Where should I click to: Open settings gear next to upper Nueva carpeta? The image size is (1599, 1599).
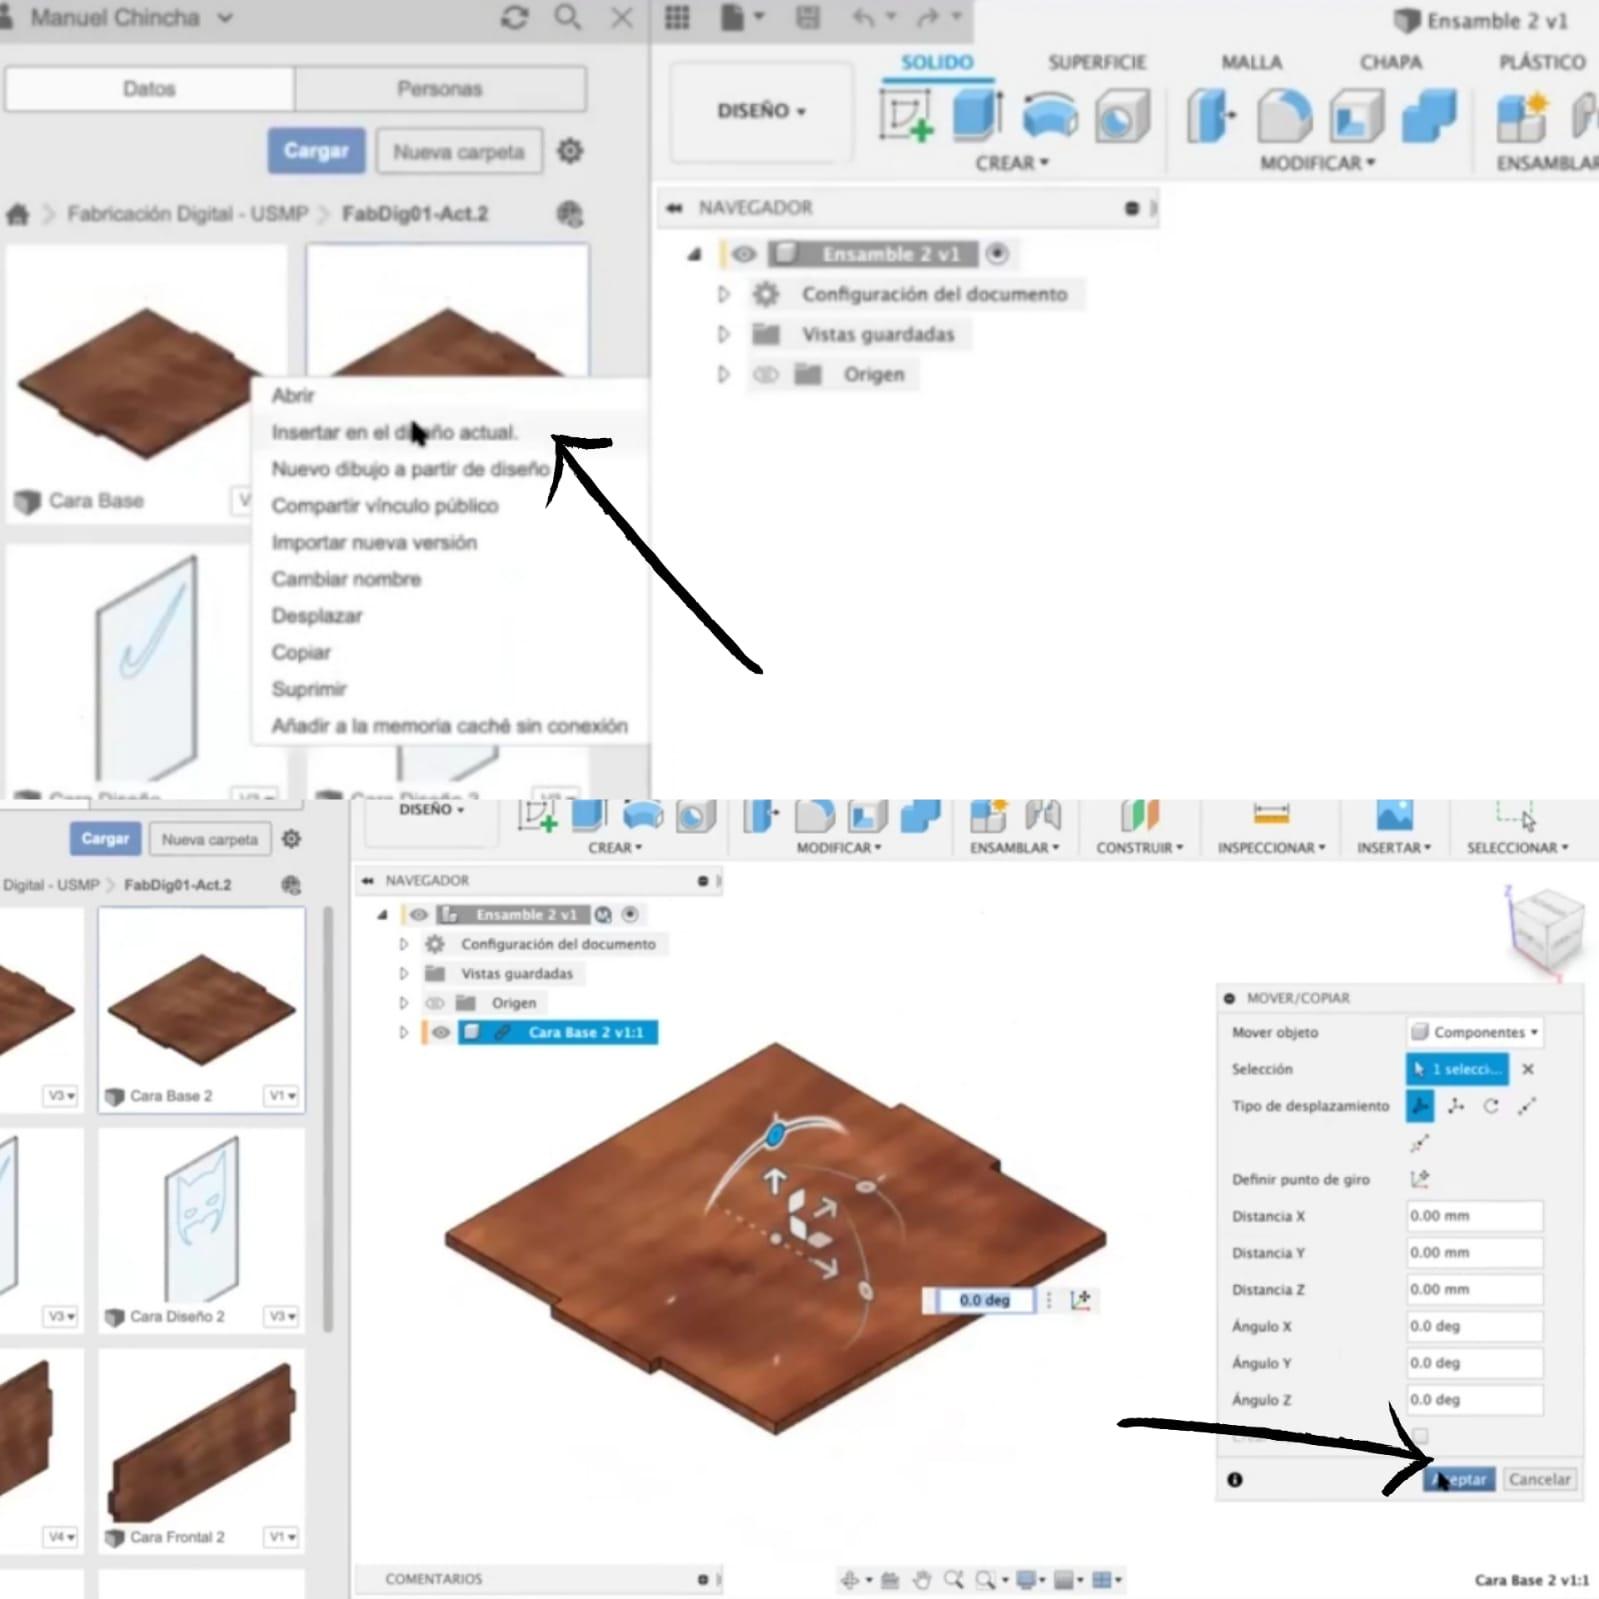[570, 151]
